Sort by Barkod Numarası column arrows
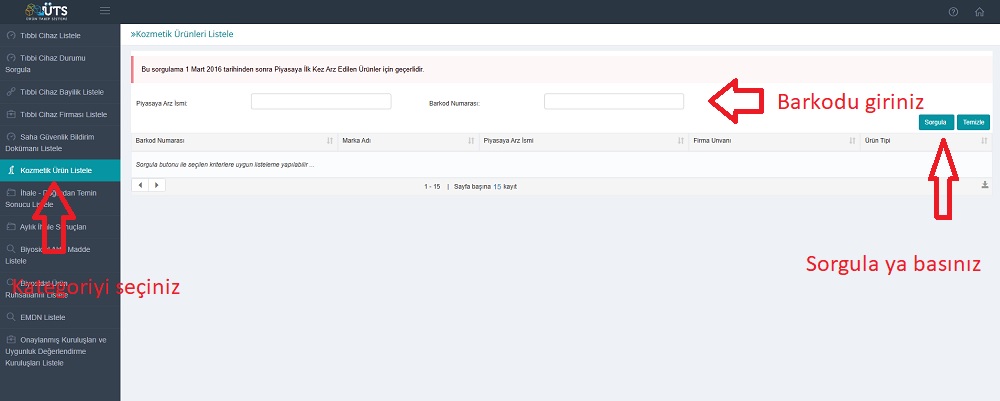The image size is (1000, 401). pos(330,141)
